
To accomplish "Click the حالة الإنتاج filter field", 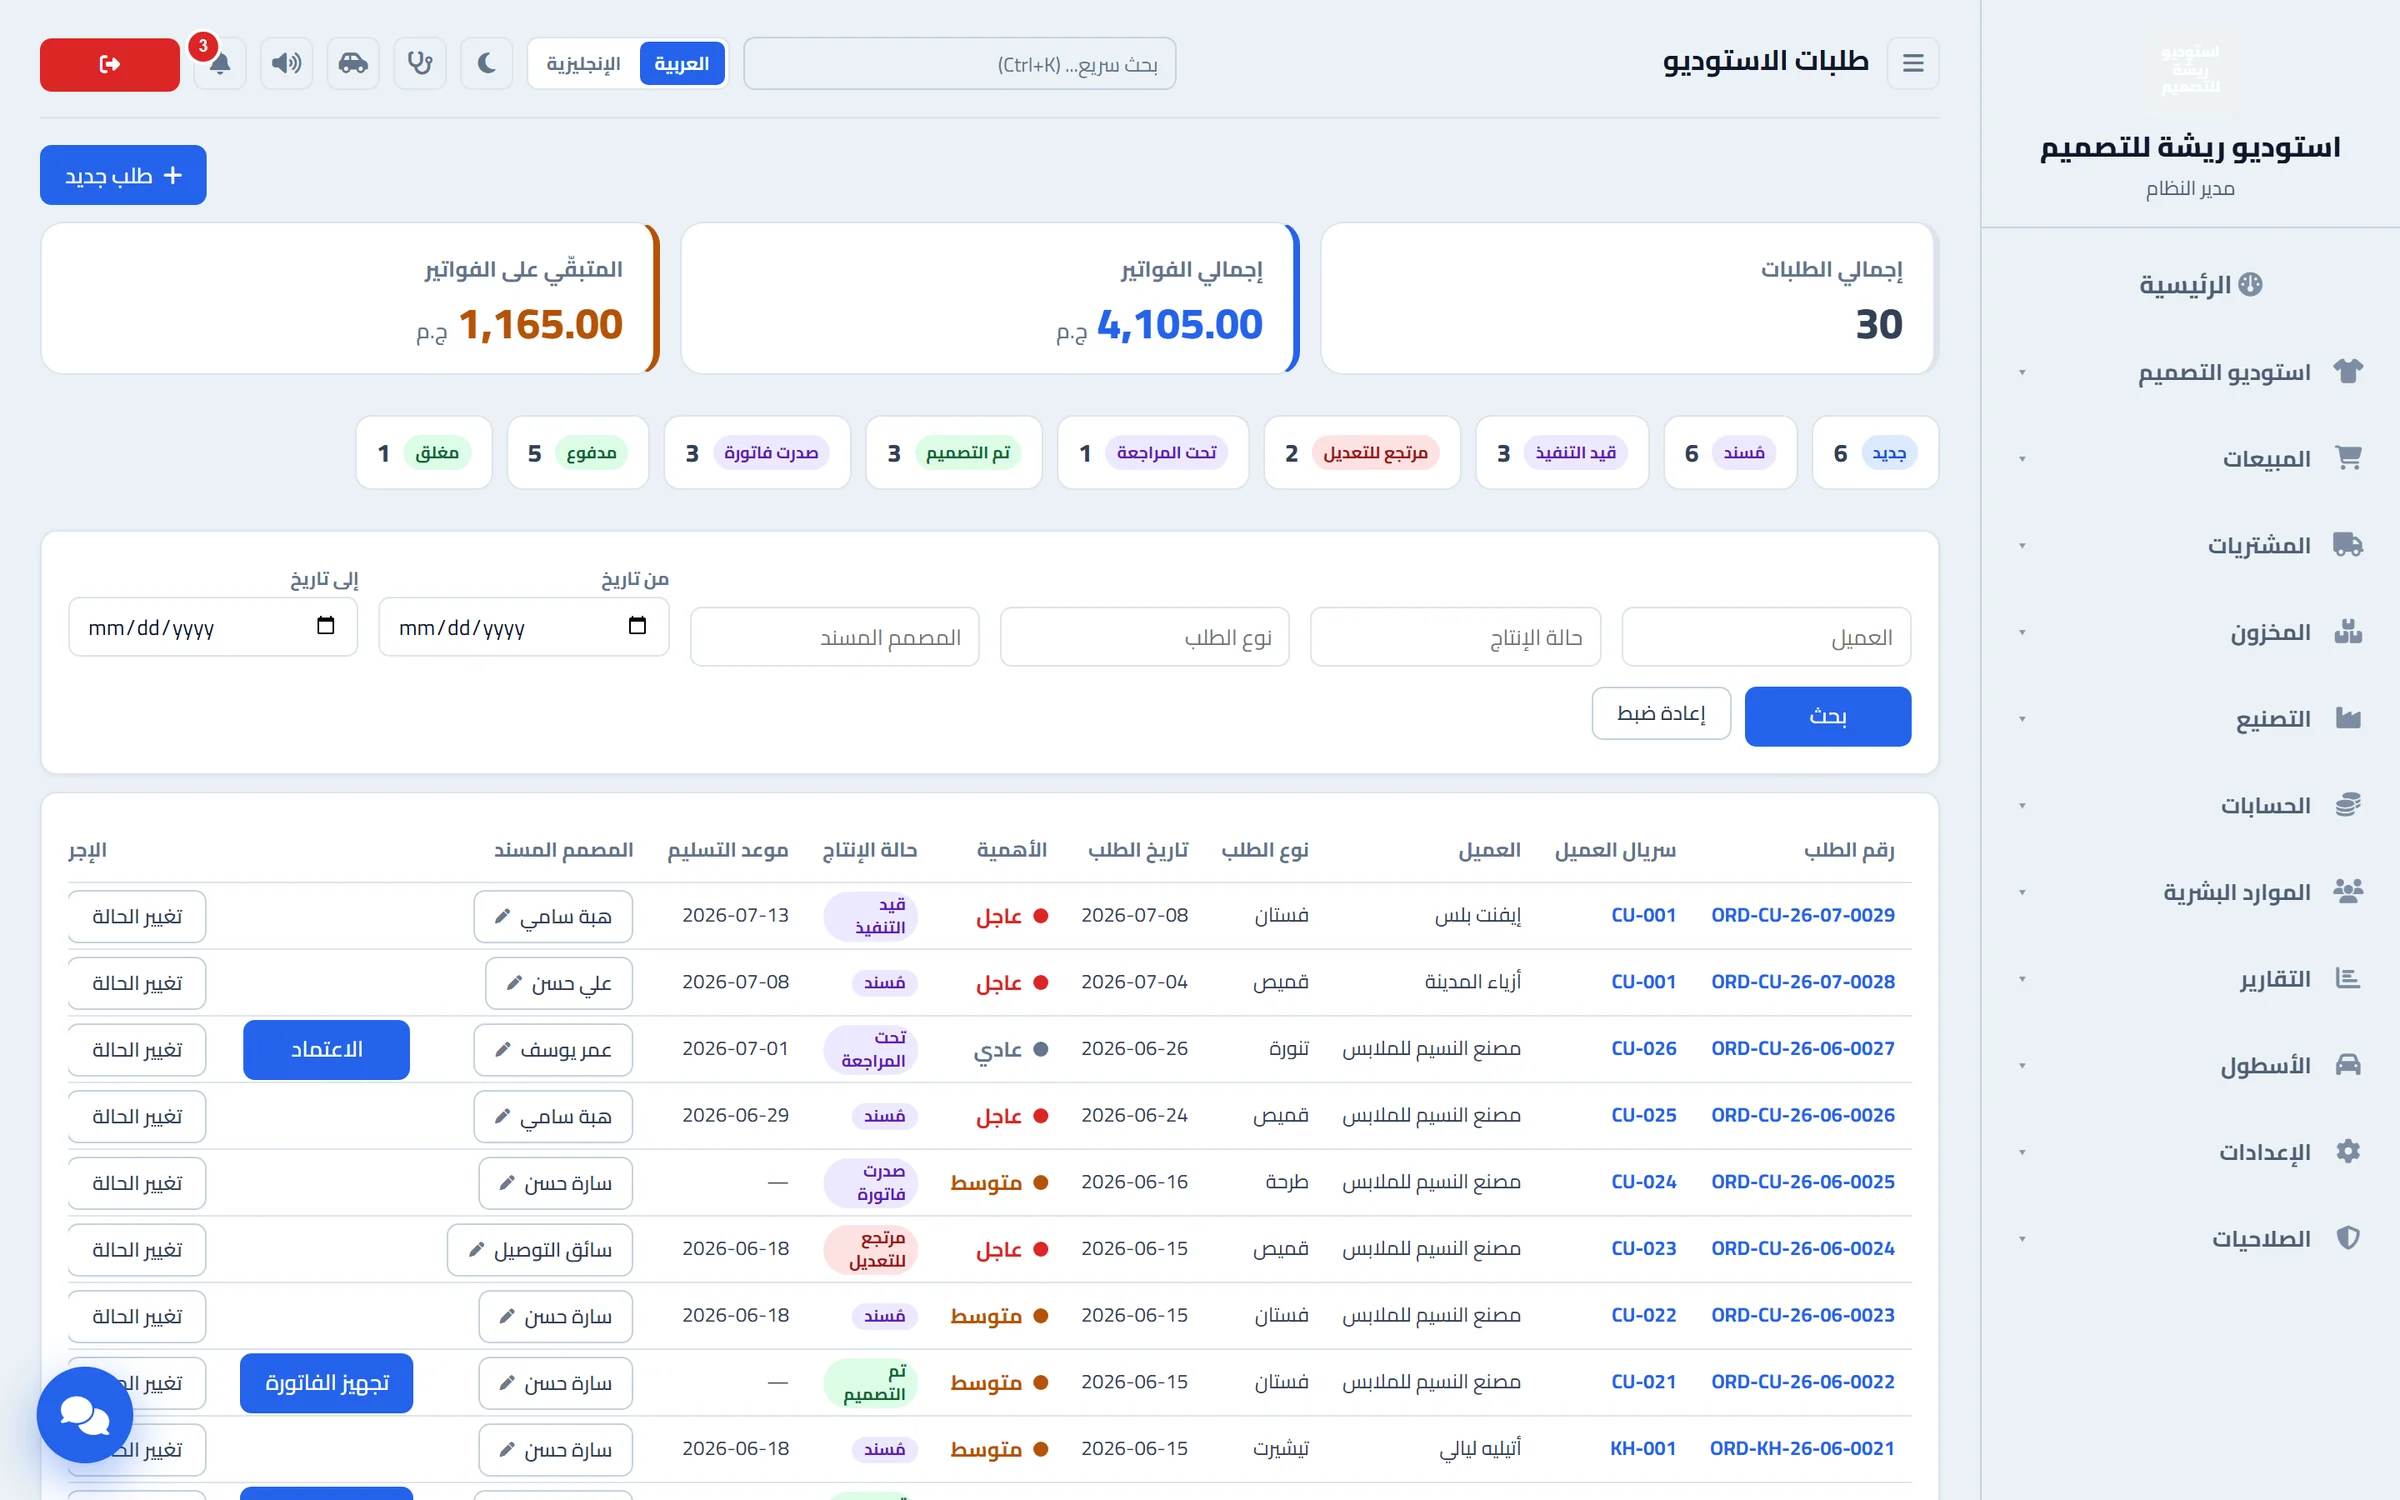I will (1455, 637).
